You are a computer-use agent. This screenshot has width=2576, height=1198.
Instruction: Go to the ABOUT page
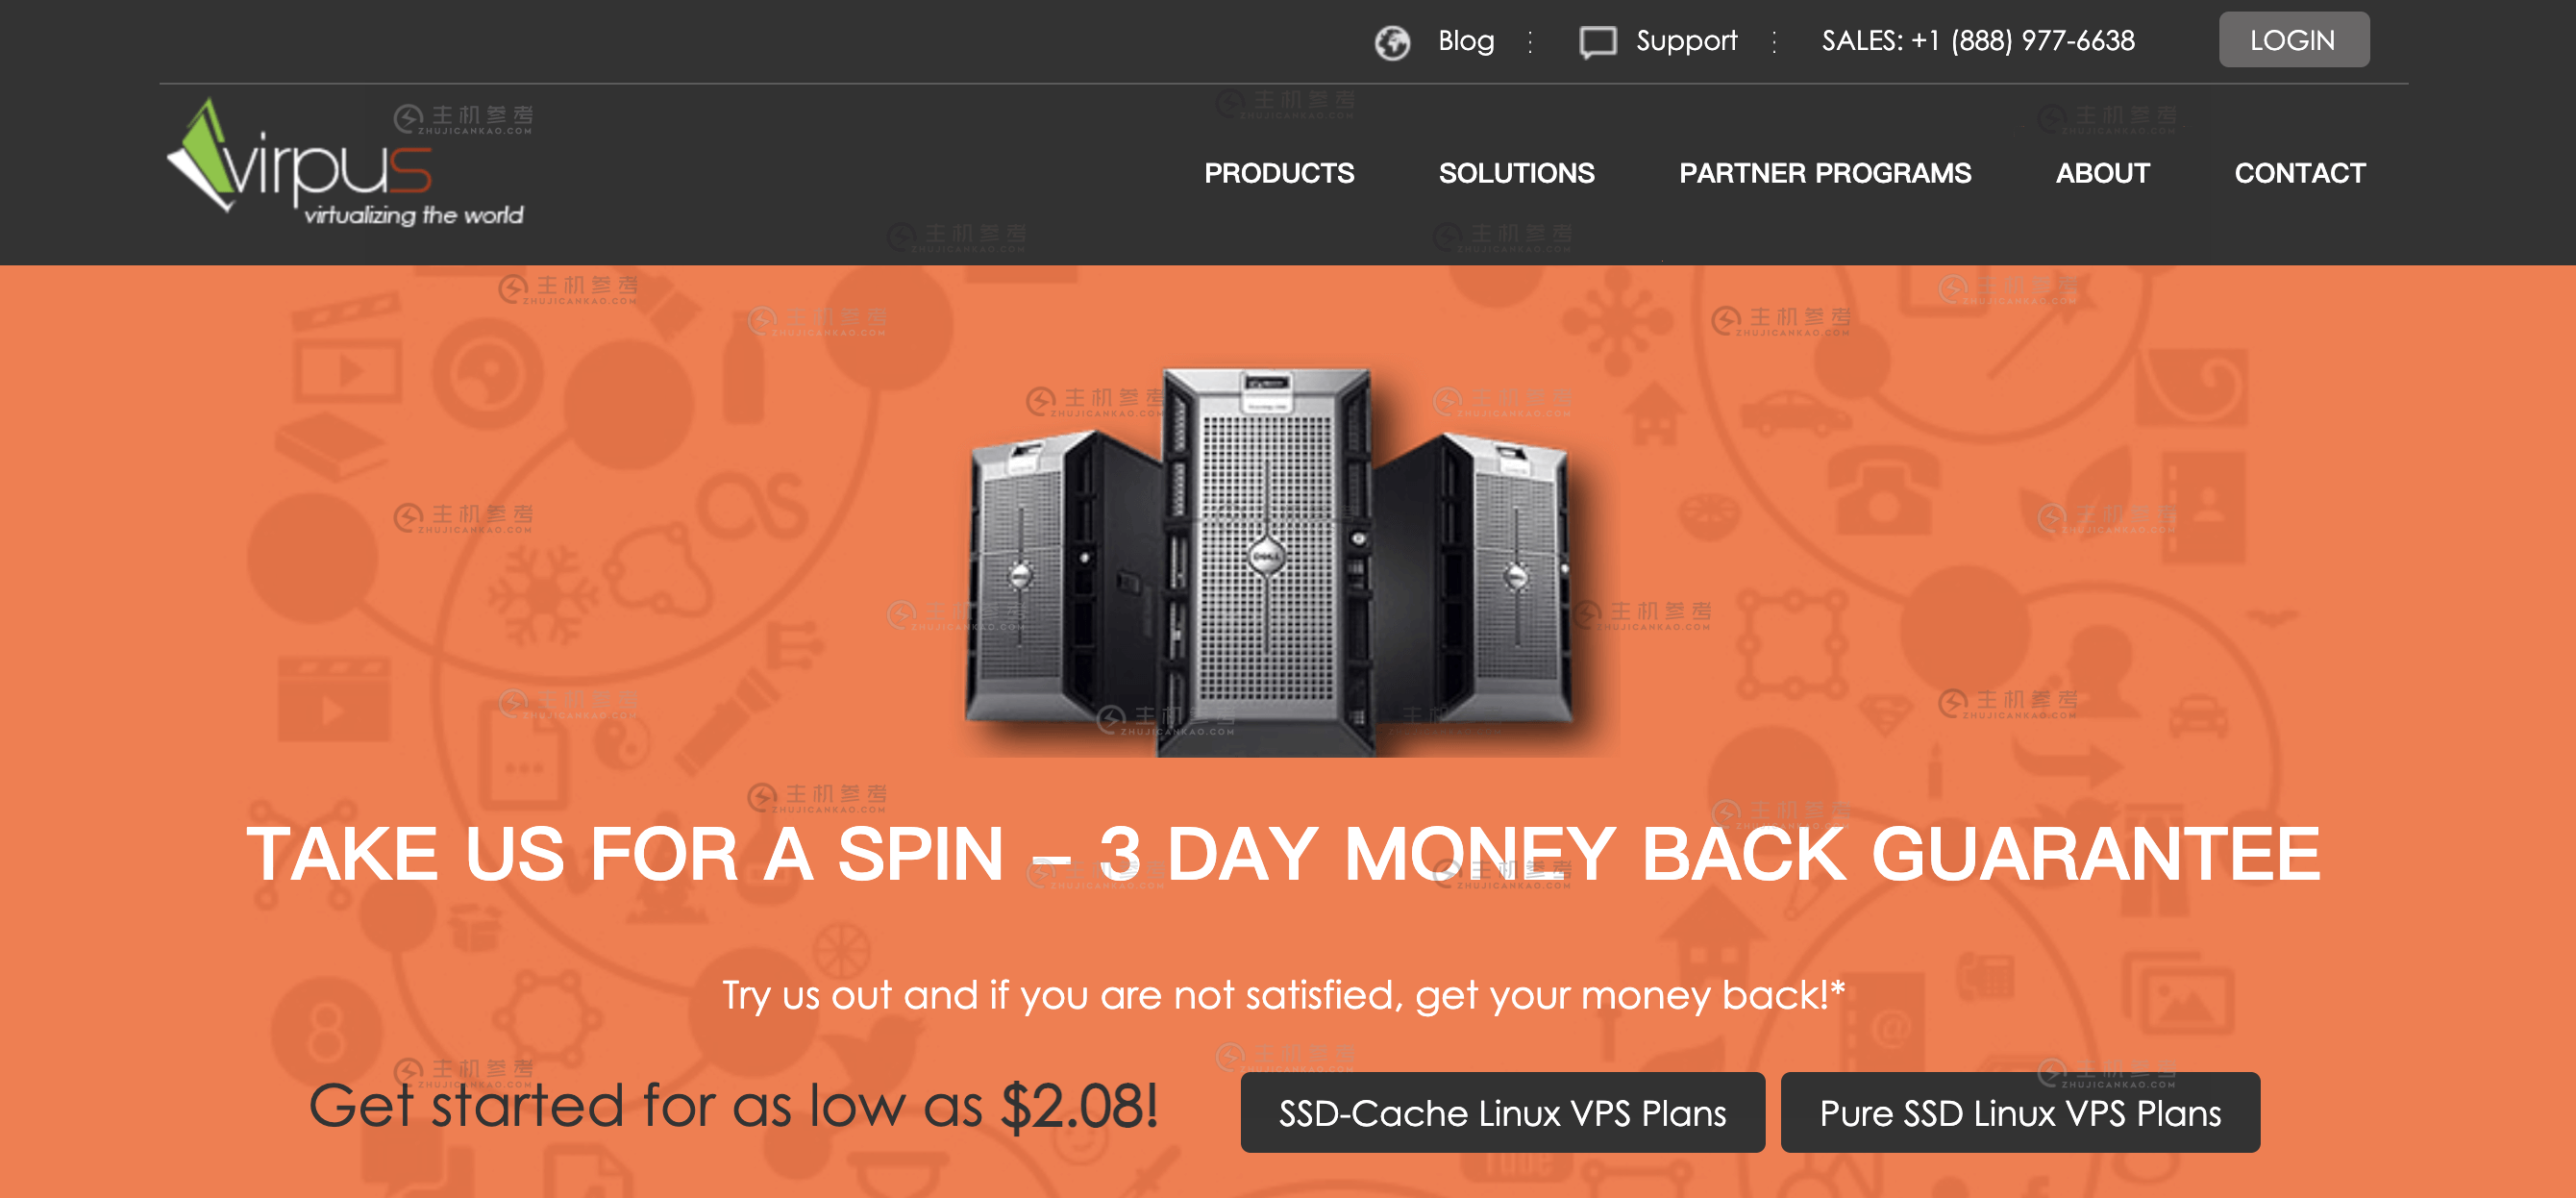[x=2103, y=173]
